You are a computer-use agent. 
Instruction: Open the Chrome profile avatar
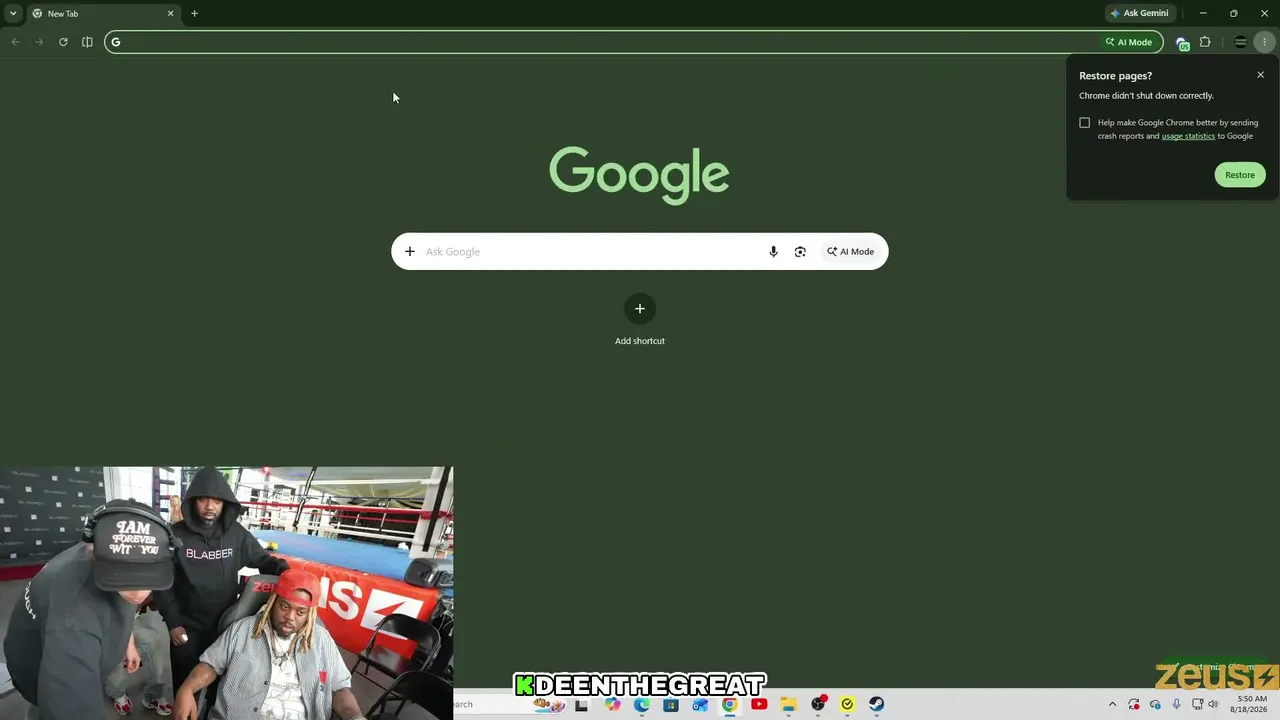[x=1241, y=42]
